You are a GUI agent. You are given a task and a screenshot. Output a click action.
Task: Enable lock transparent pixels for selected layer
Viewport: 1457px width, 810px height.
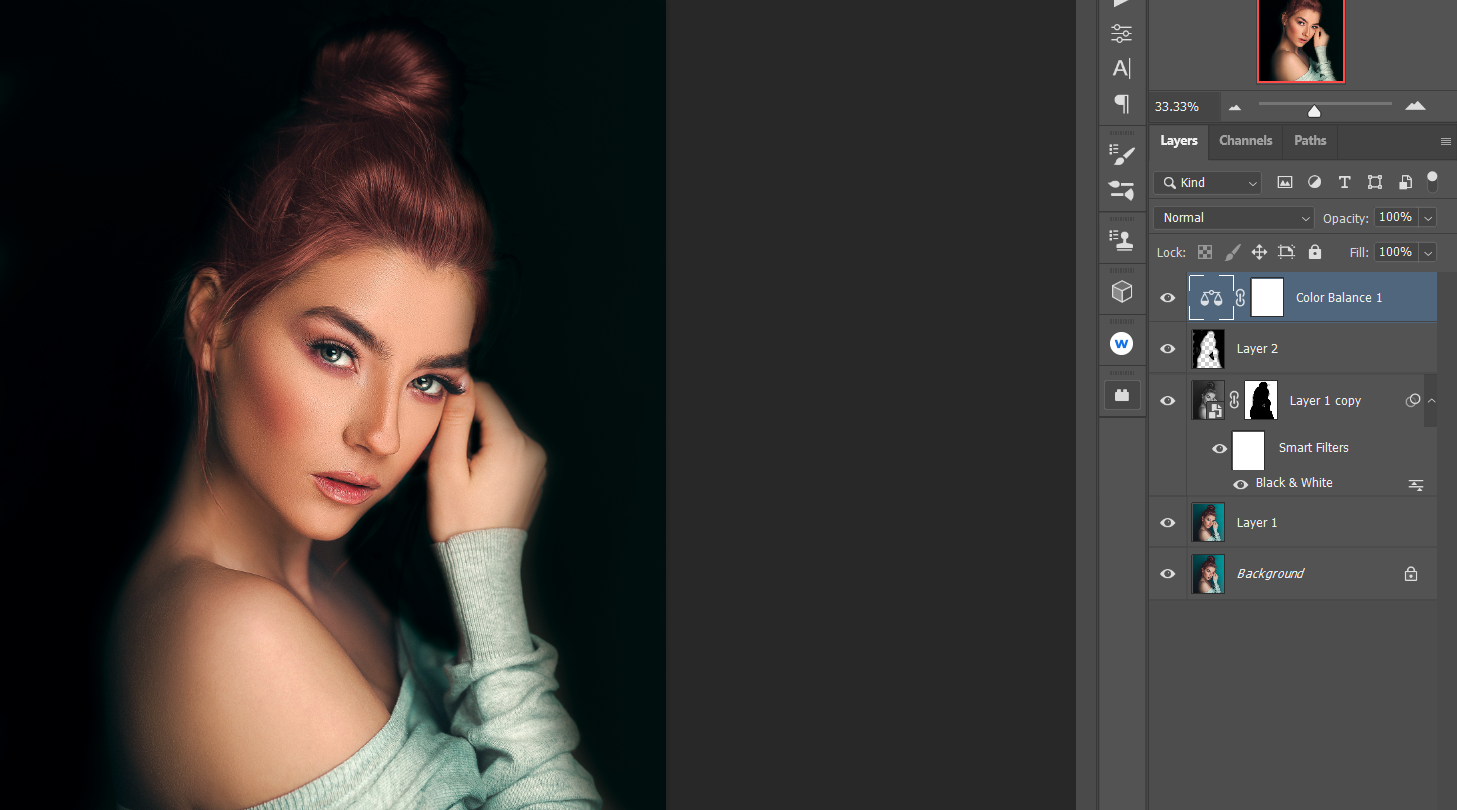(1205, 252)
